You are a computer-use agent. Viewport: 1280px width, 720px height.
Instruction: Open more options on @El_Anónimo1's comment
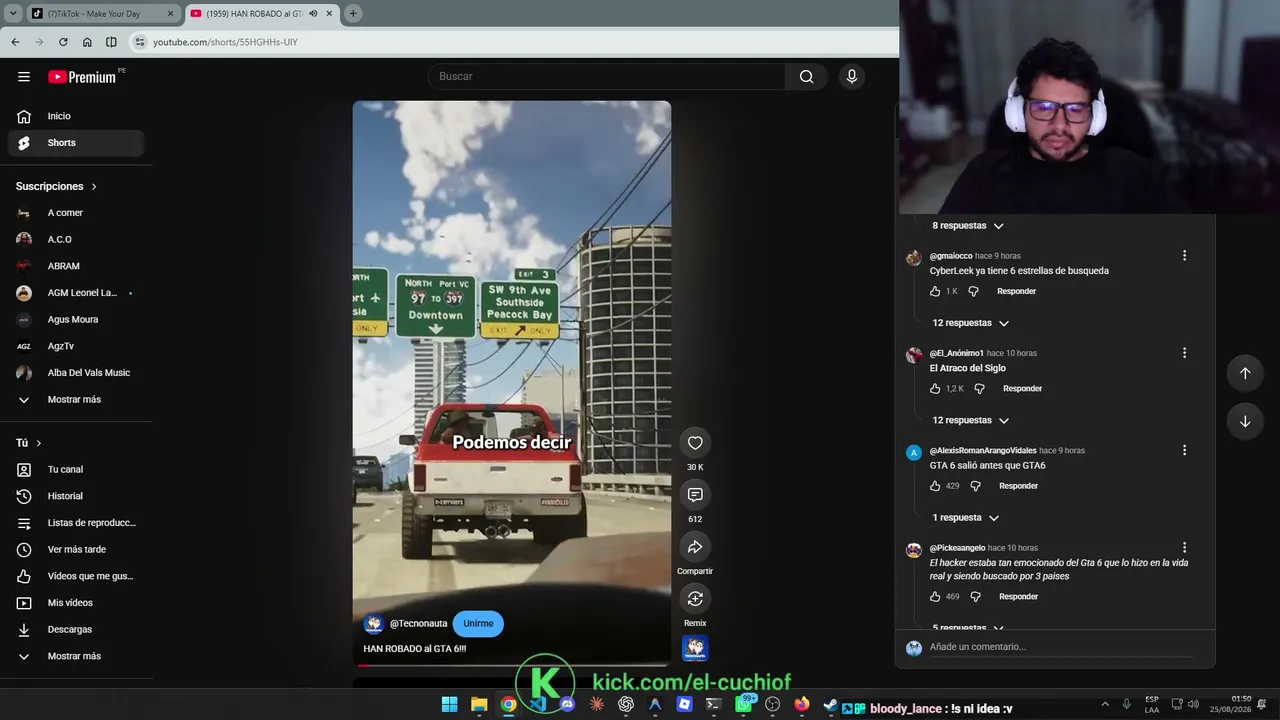point(1184,353)
